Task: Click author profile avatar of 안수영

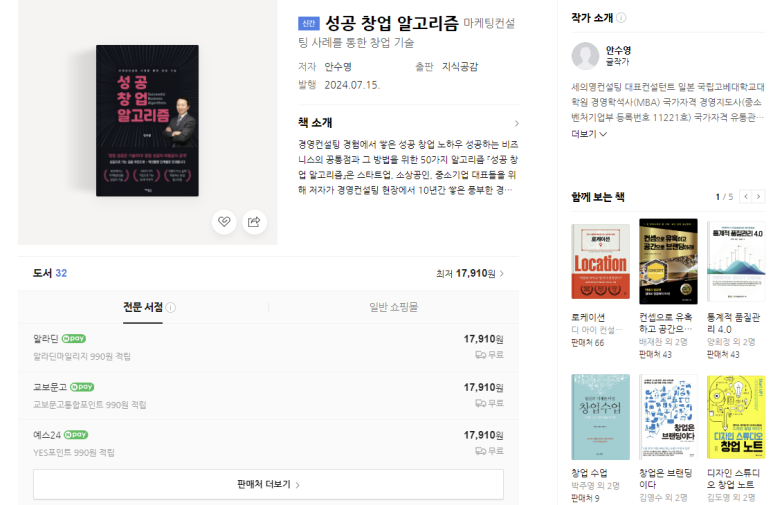Action: (585, 56)
